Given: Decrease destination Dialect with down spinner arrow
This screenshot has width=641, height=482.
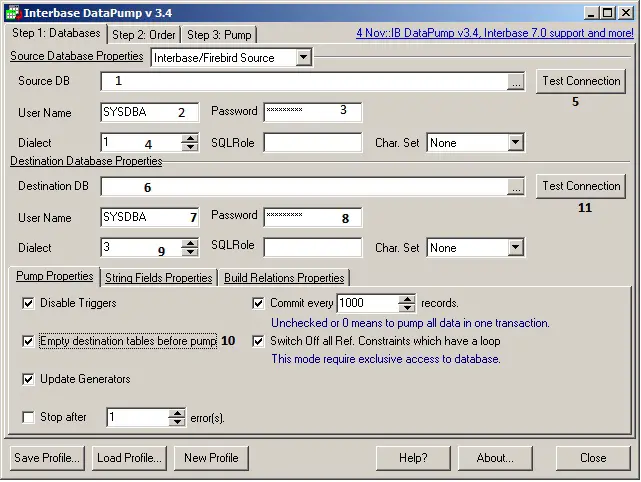Looking at the screenshot, I should tap(190, 252).
